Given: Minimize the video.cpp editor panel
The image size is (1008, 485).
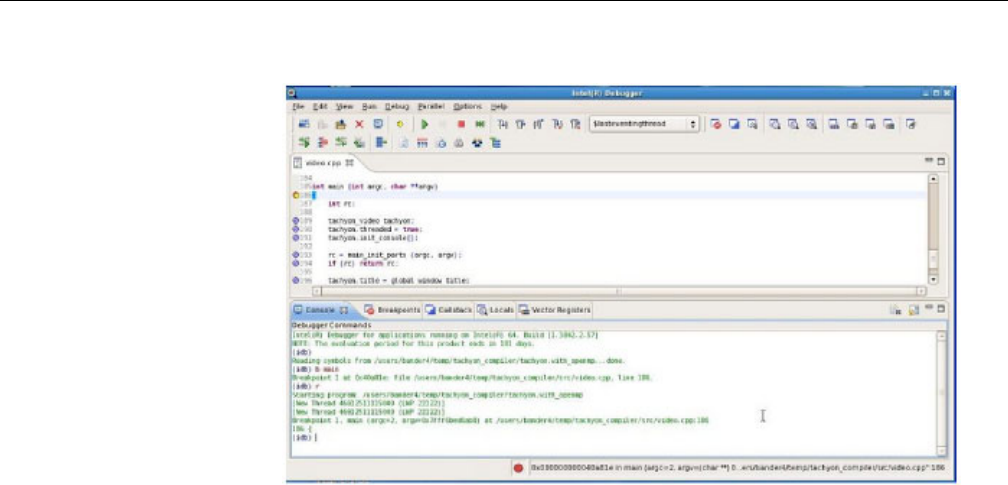Looking at the screenshot, I should pyautogui.click(x=930, y=161).
